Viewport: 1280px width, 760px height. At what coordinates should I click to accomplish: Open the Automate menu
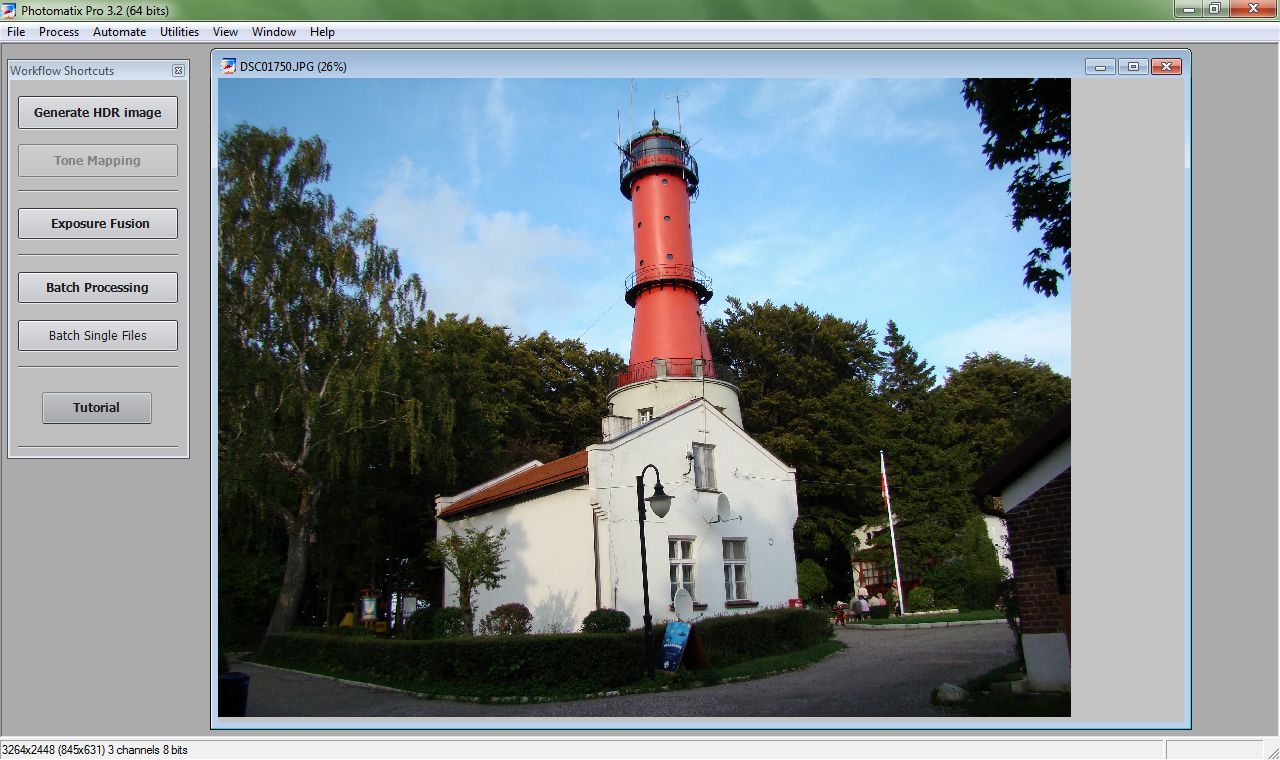click(x=119, y=32)
